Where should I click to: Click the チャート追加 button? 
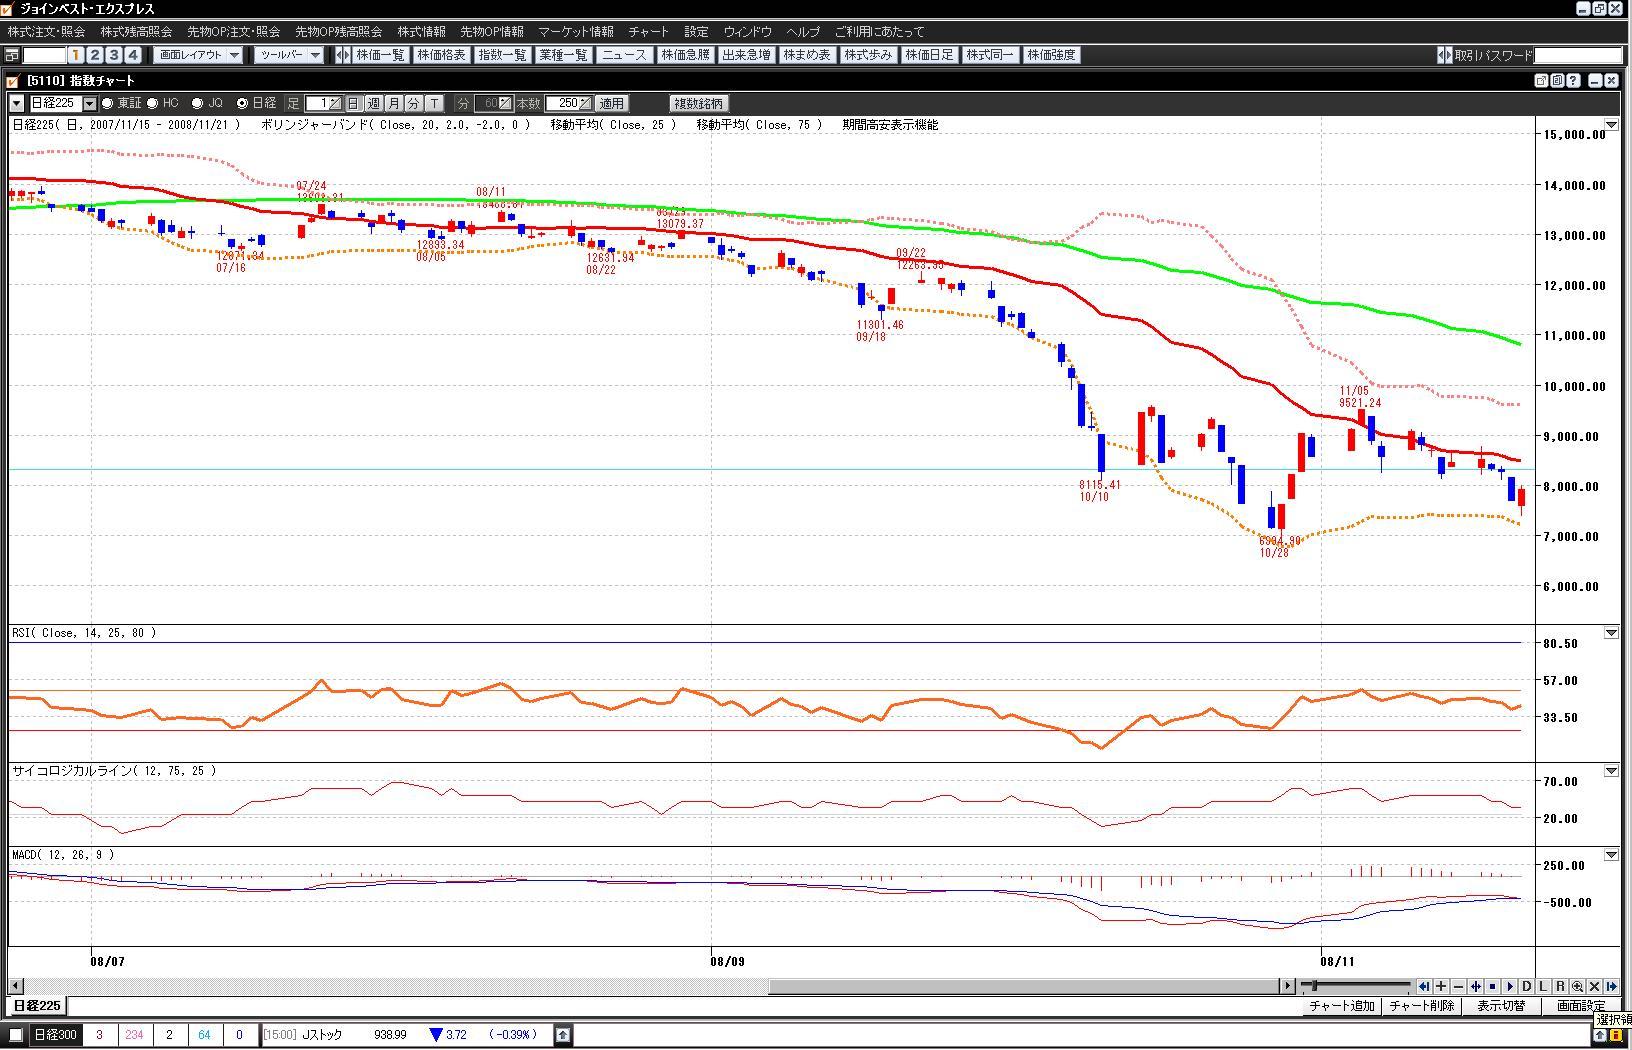(x=1341, y=1006)
